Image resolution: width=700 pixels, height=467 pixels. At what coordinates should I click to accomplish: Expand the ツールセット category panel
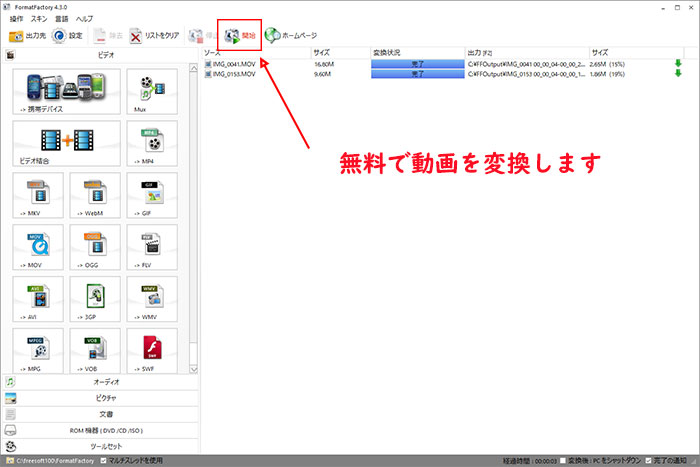pos(100,446)
